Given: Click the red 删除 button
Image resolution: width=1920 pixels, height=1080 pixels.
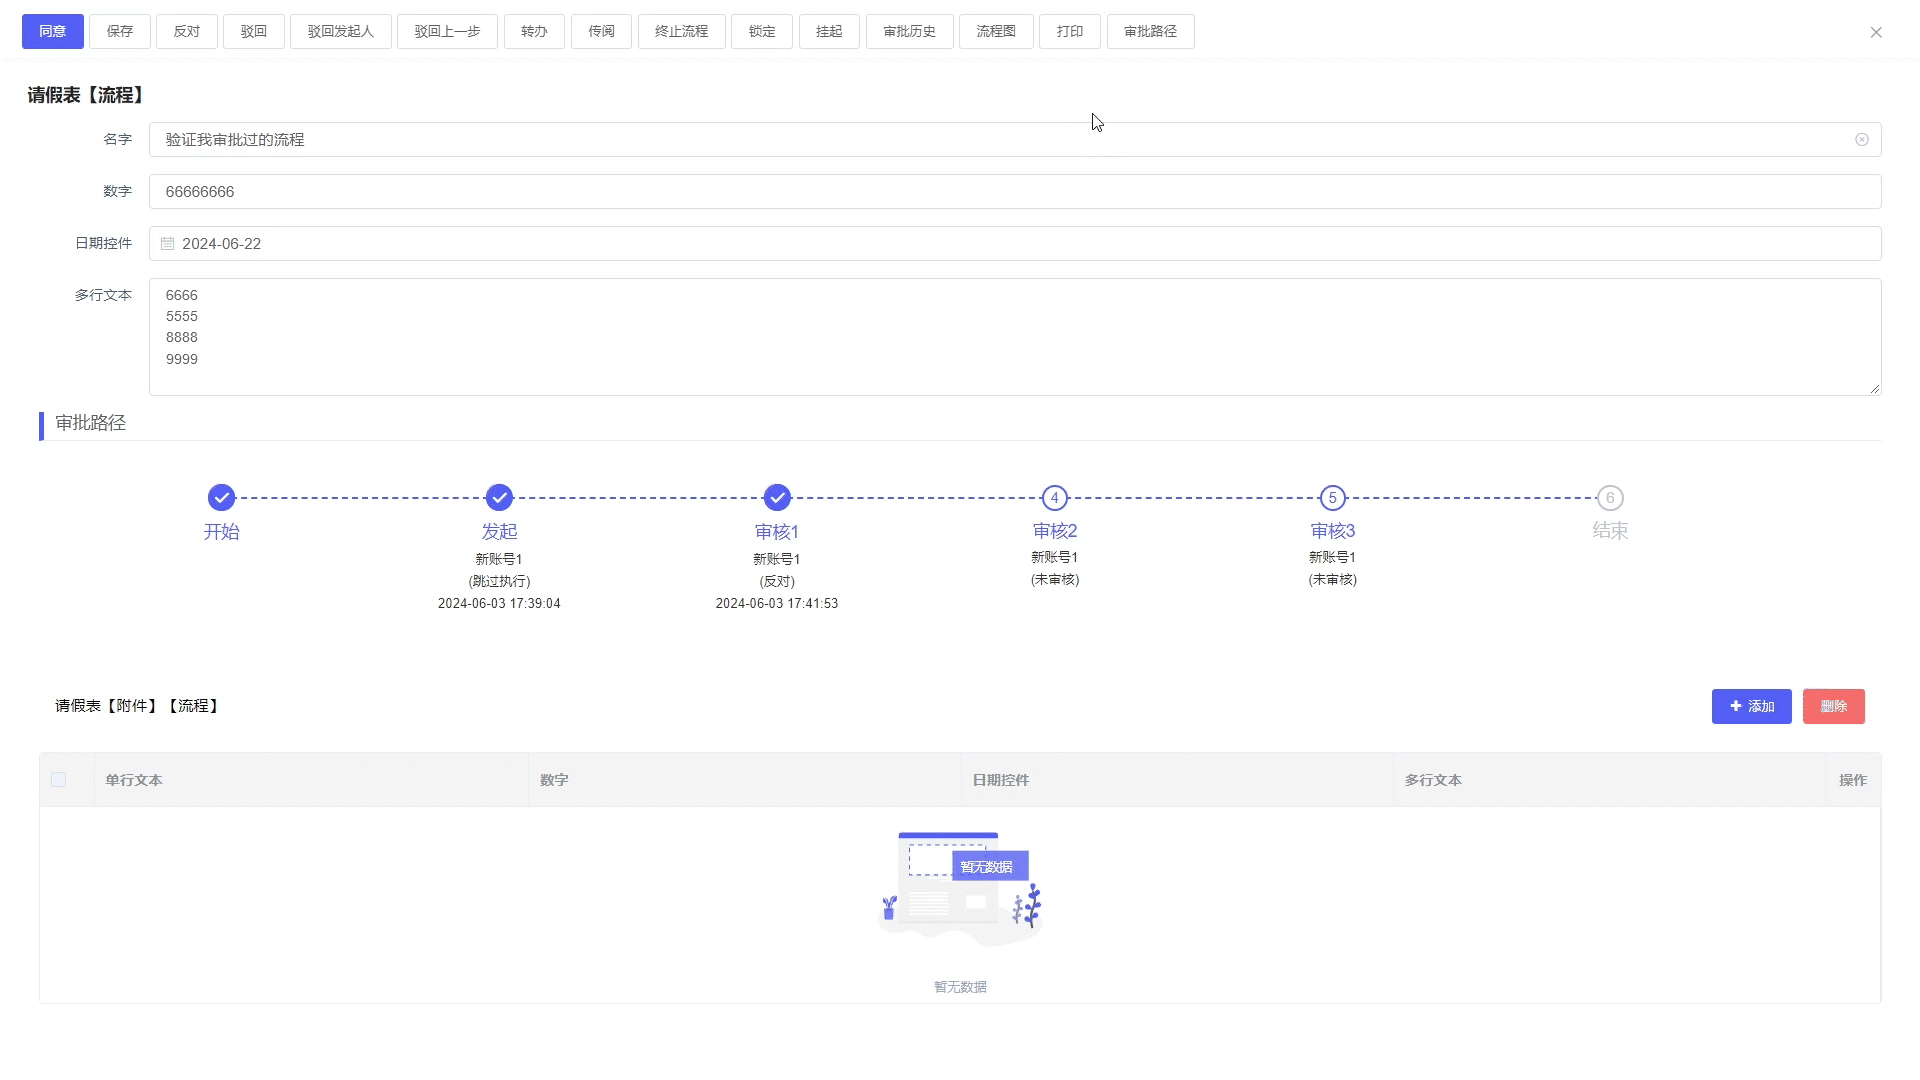Looking at the screenshot, I should 1833,706.
